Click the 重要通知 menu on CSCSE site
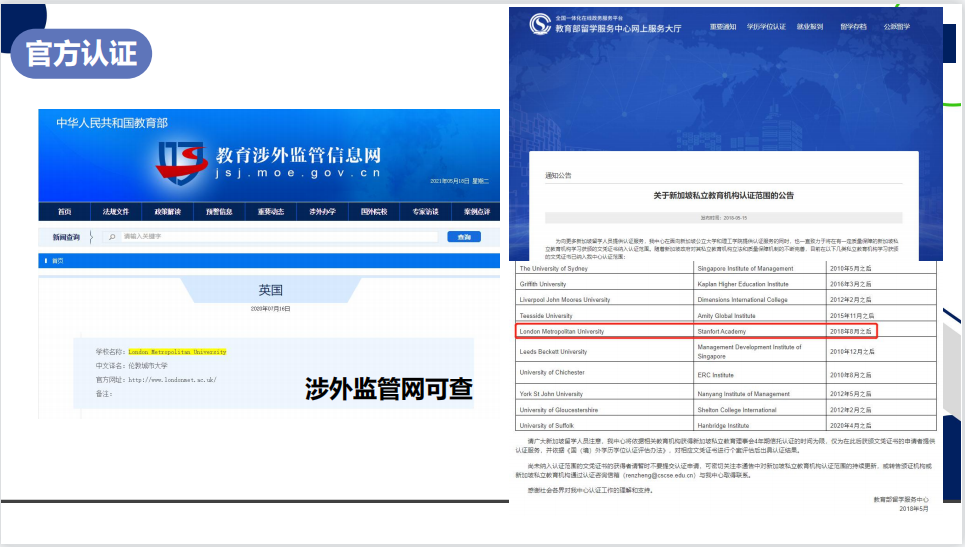 pos(723,27)
